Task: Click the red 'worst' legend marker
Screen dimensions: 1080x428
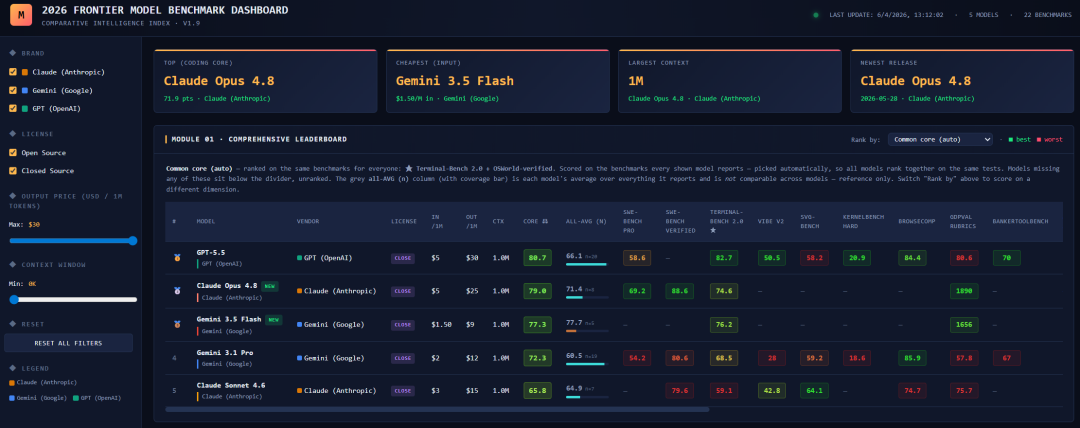Action: 1039,140
